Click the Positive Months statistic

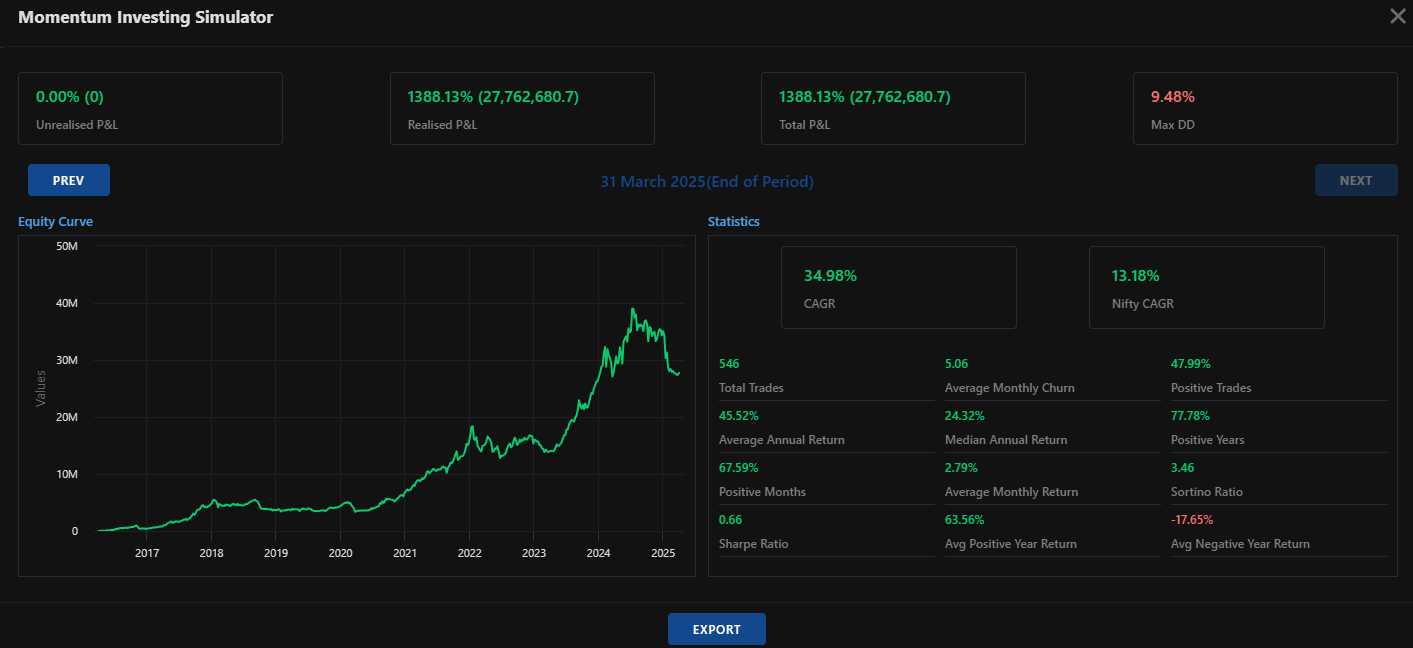(762, 491)
